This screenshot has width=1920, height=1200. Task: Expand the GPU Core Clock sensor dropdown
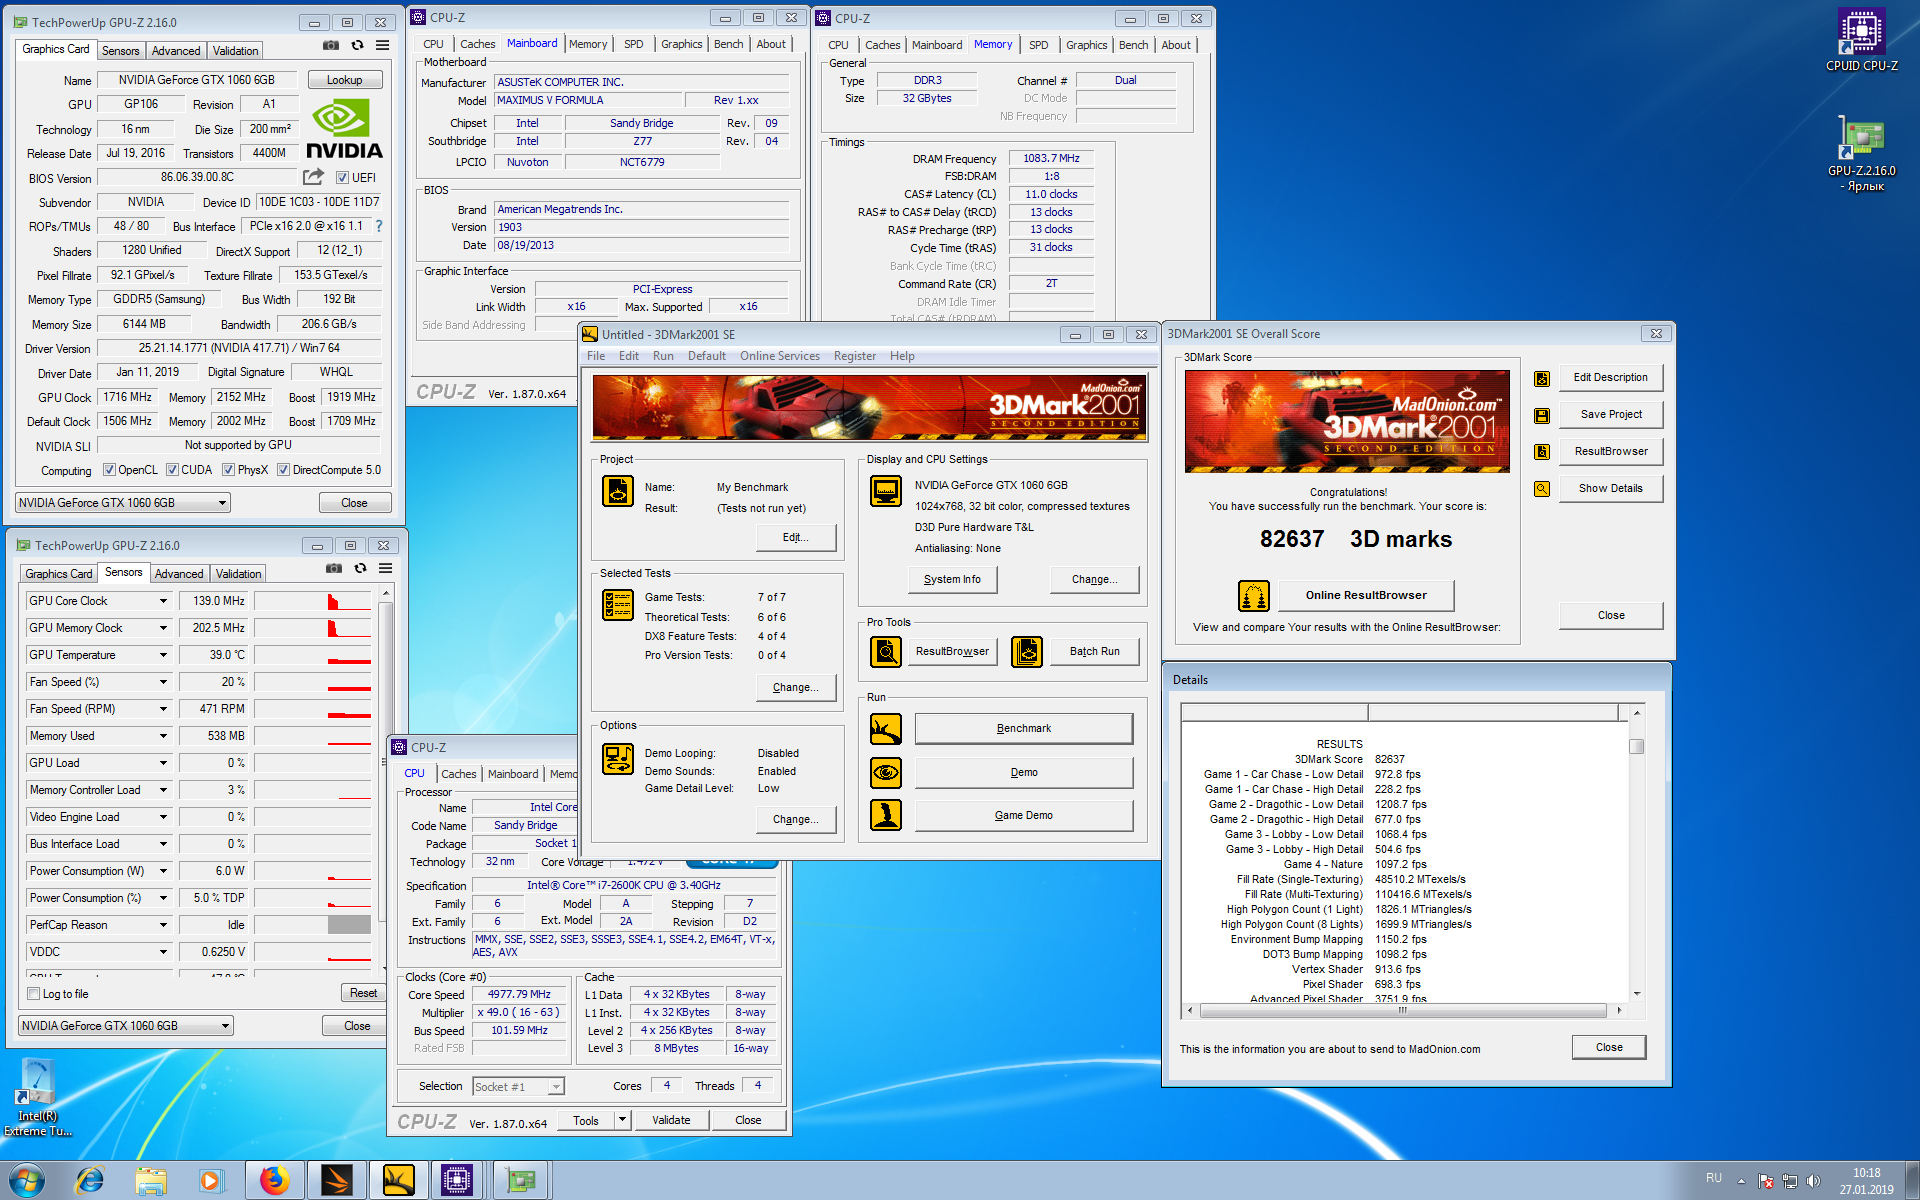(163, 601)
